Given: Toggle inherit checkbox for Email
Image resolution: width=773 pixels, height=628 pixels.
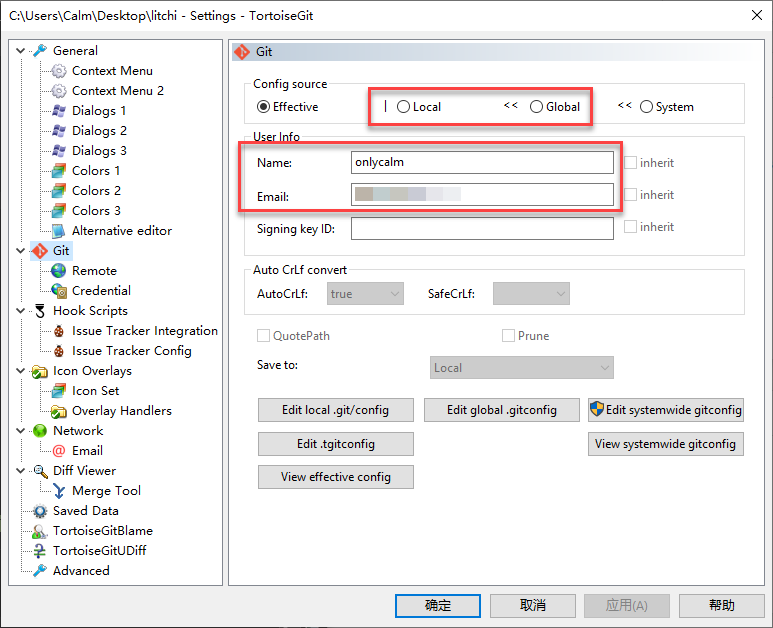Looking at the screenshot, I should point(631,195).
